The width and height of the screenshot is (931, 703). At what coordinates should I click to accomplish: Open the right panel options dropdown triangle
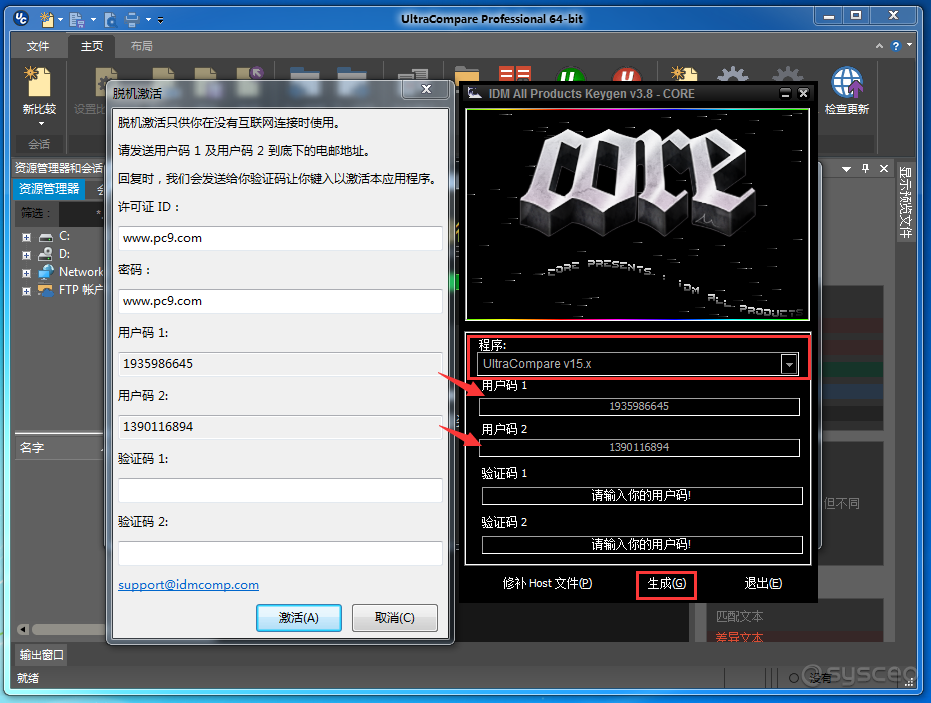pyautogui.click(x=847, y=169)
